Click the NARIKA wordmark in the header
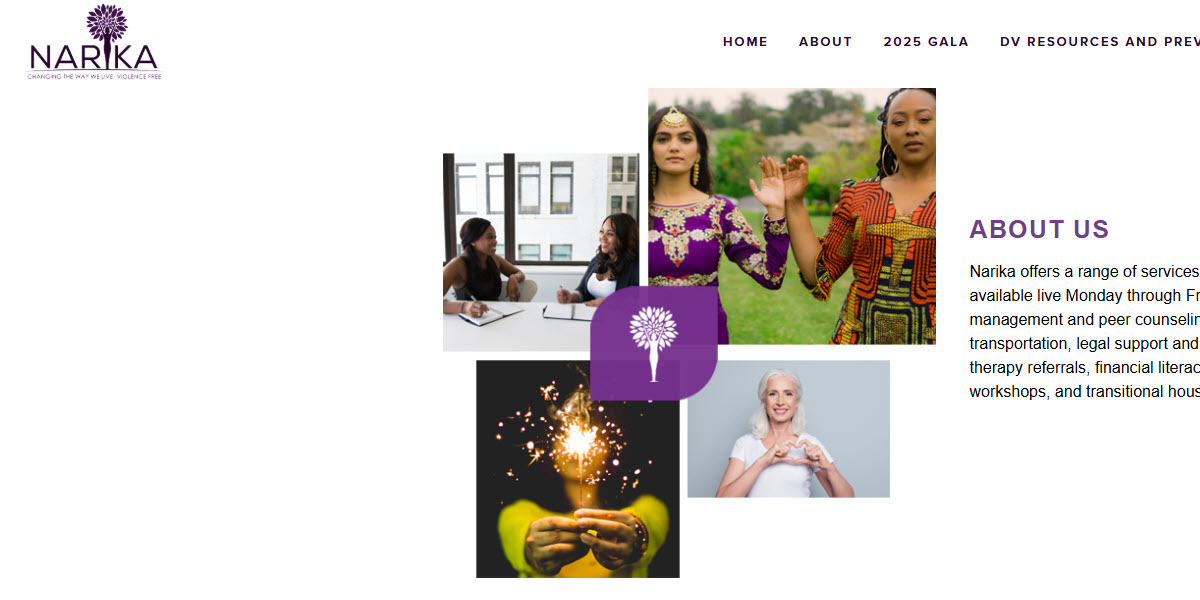The image size is (1200, 600). coord(94,57)
